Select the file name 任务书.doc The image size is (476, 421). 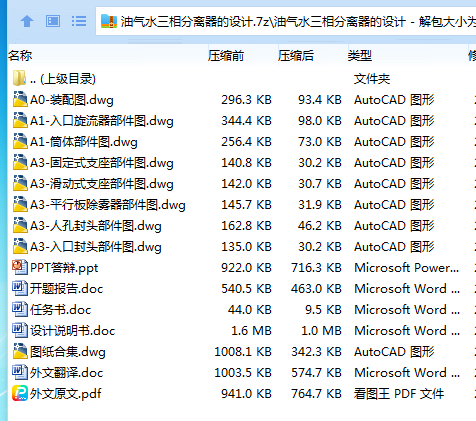[x=61, y=310]
